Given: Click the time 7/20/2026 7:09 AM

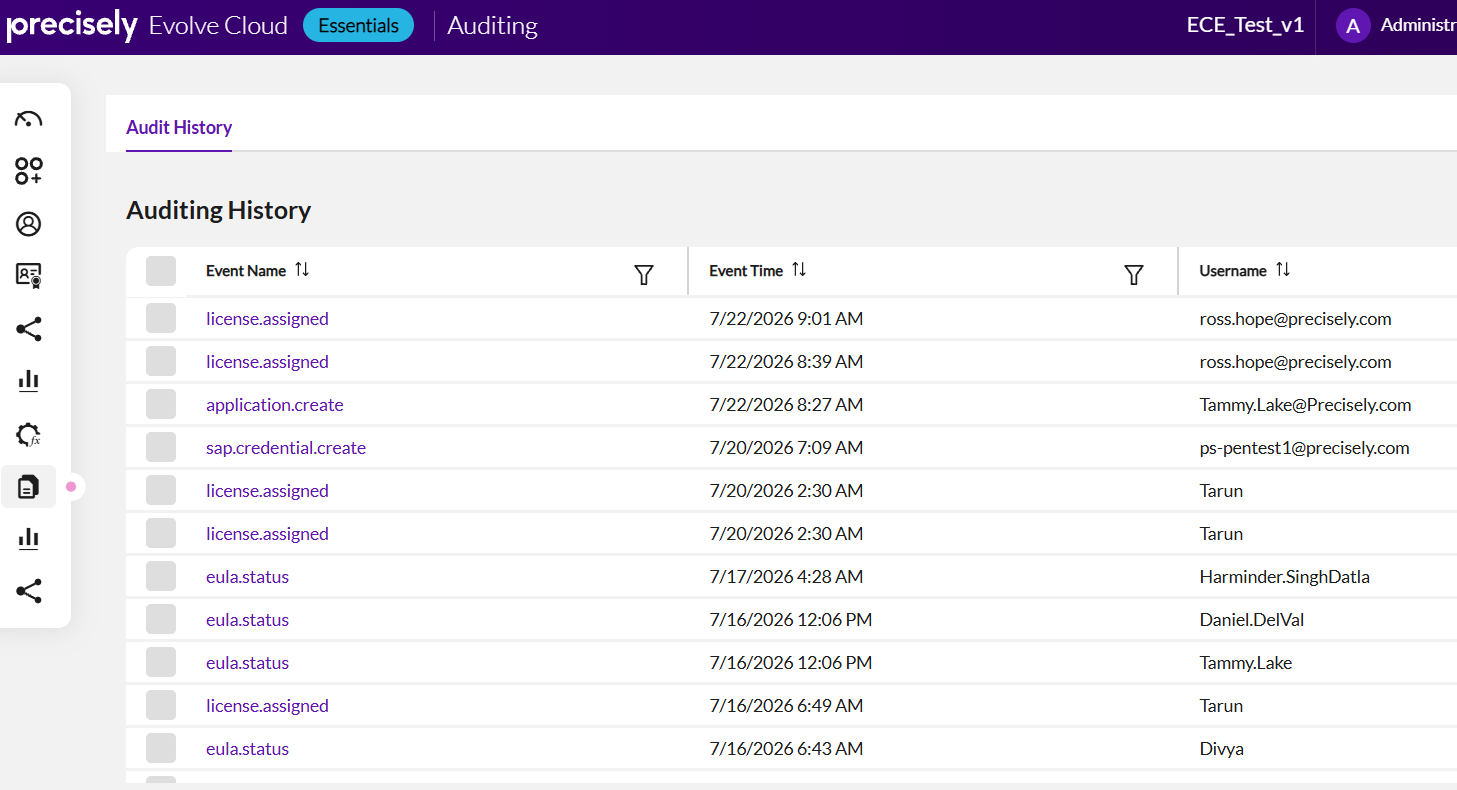Looking at the screenshot, I should [x=786, y=448].
